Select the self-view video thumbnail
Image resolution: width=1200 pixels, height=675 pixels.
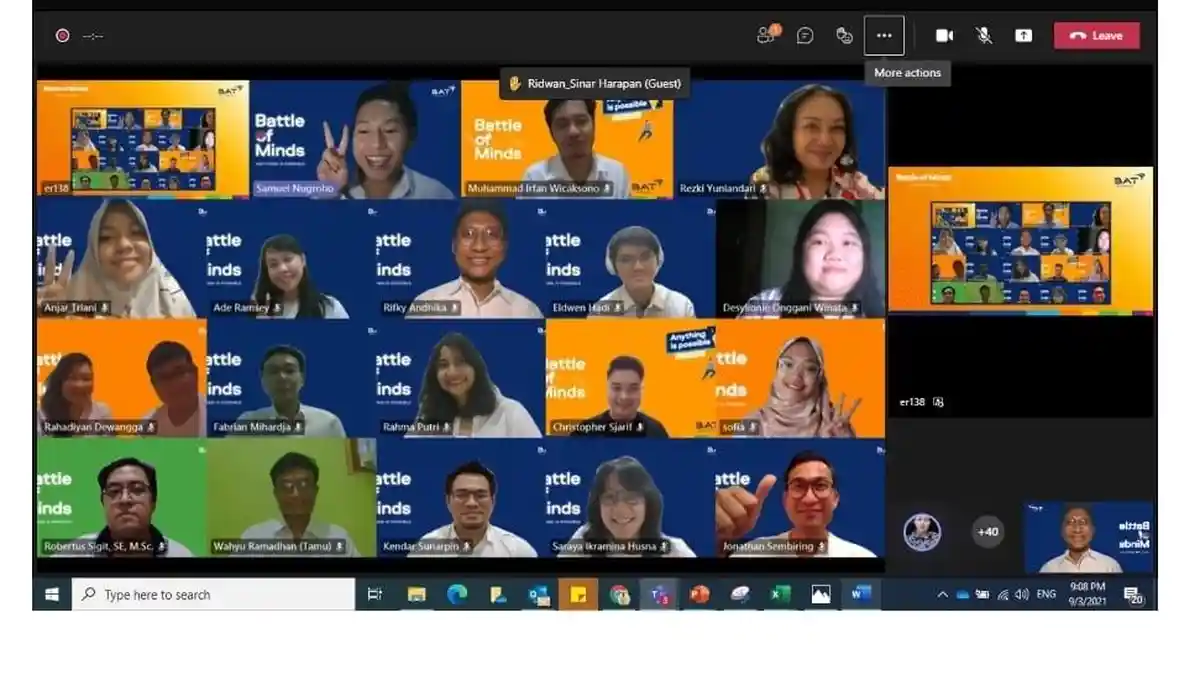tap(1088, 537)
